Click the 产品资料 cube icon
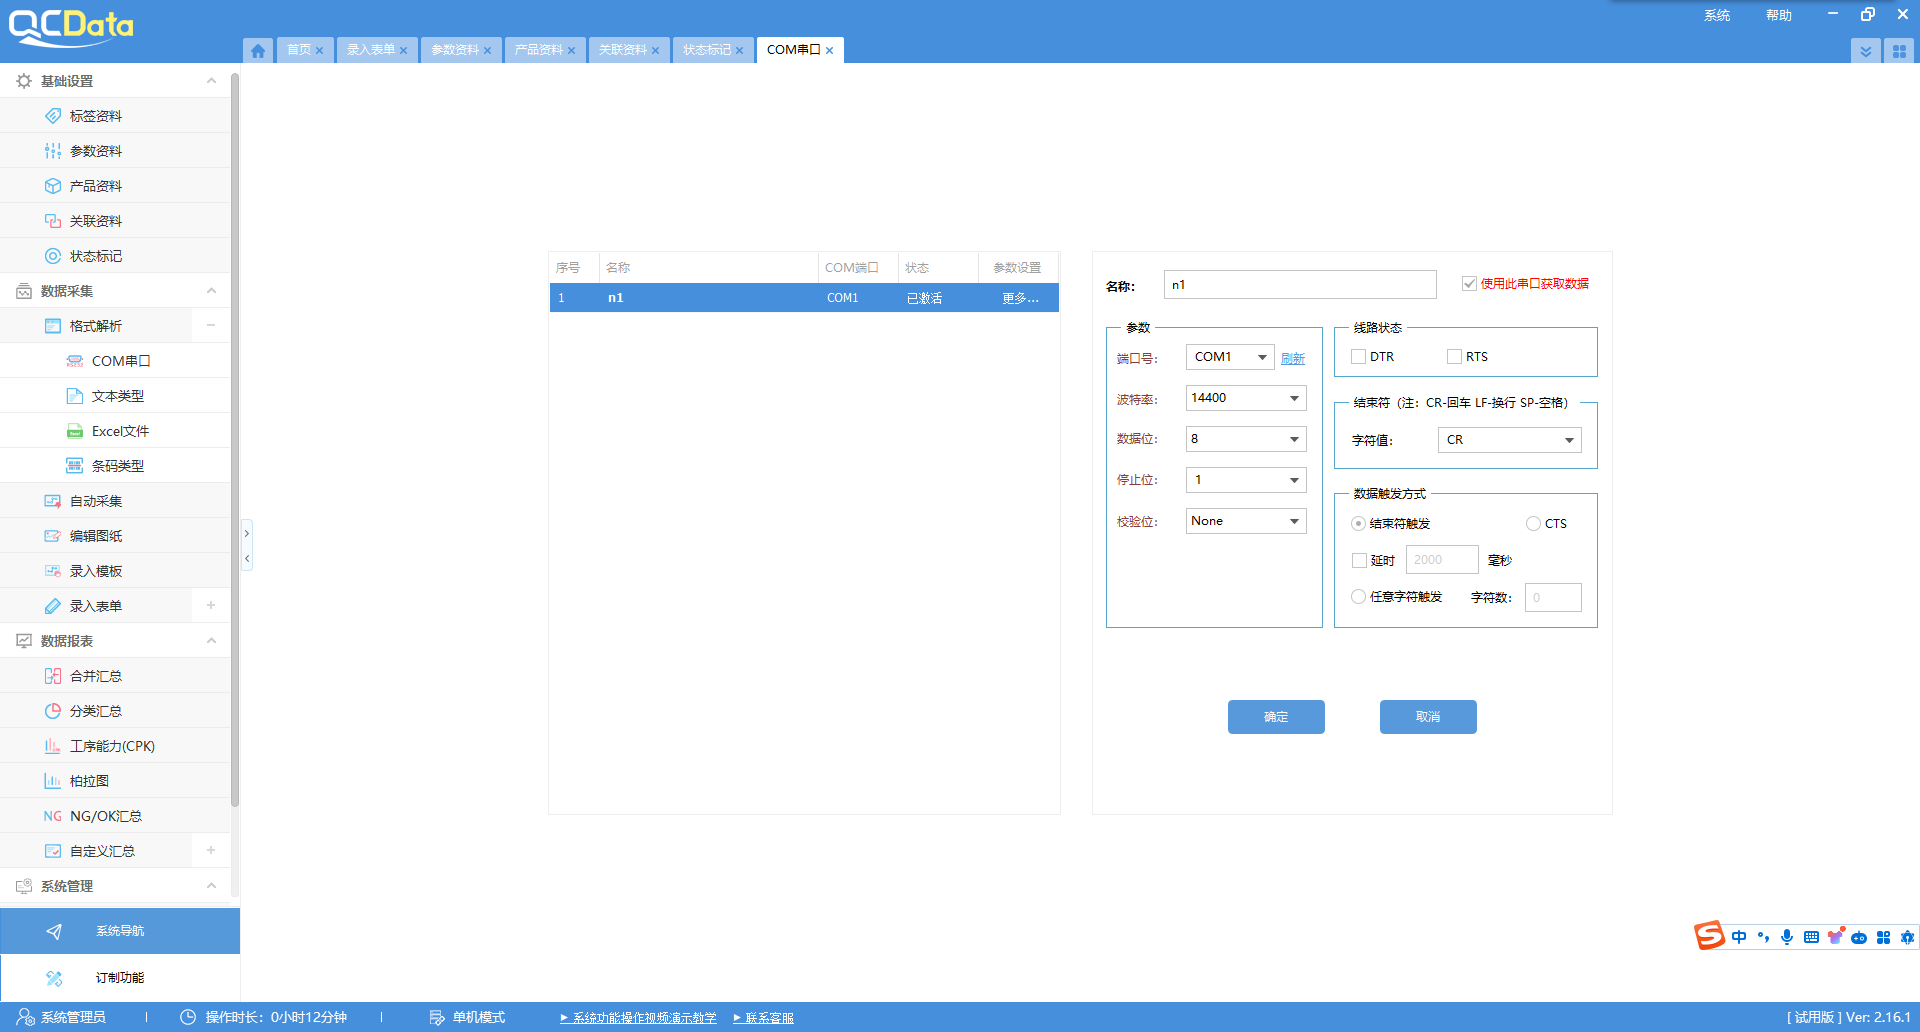The height and width of the screenshot is (1032, 1920). [x=53, y=186]
